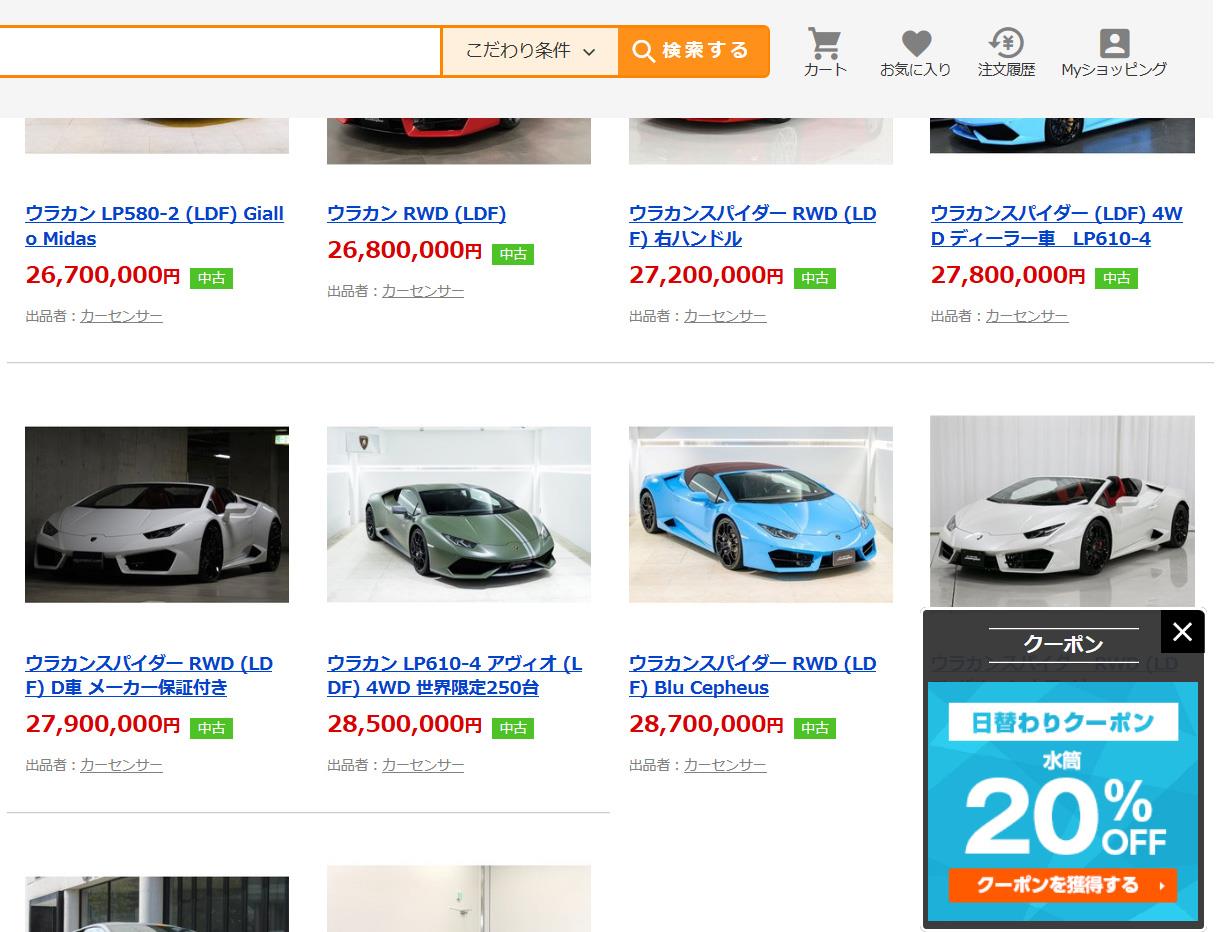Click 中古 badge beside 28,700,000円
1217x932 pixels.
(815, 728)
